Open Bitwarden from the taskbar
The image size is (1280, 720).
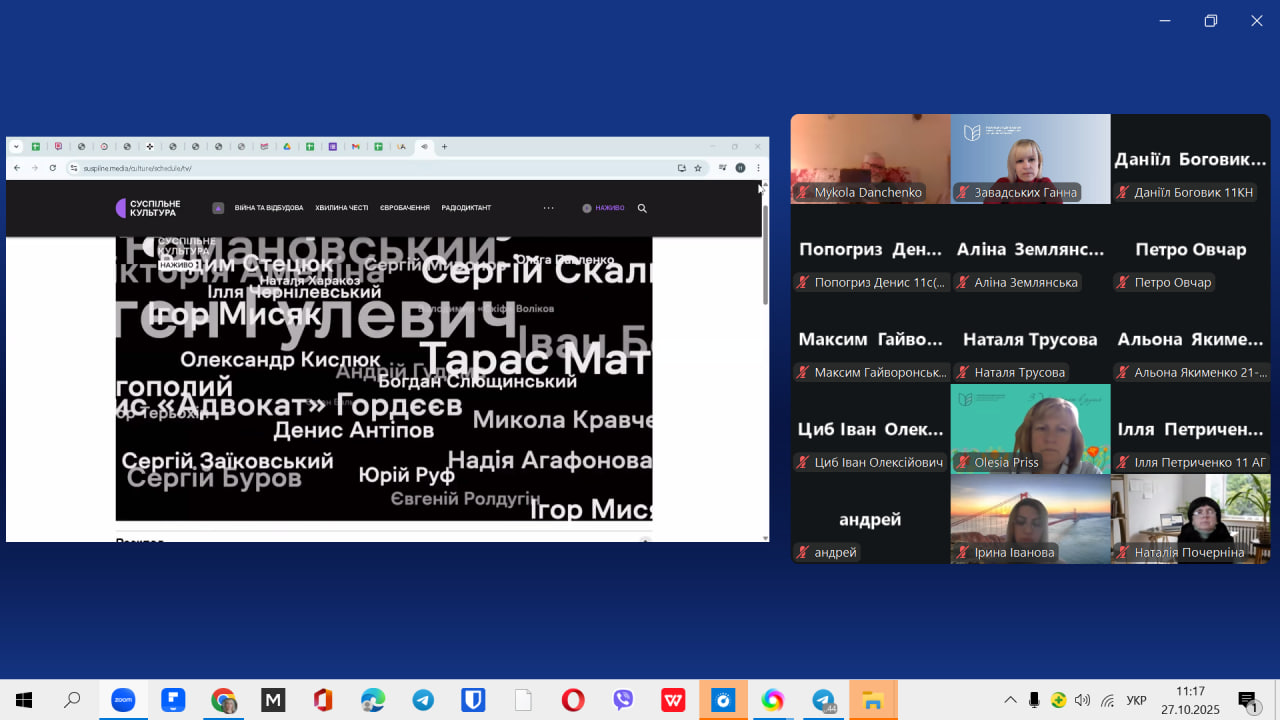click(x=473, y=700)
